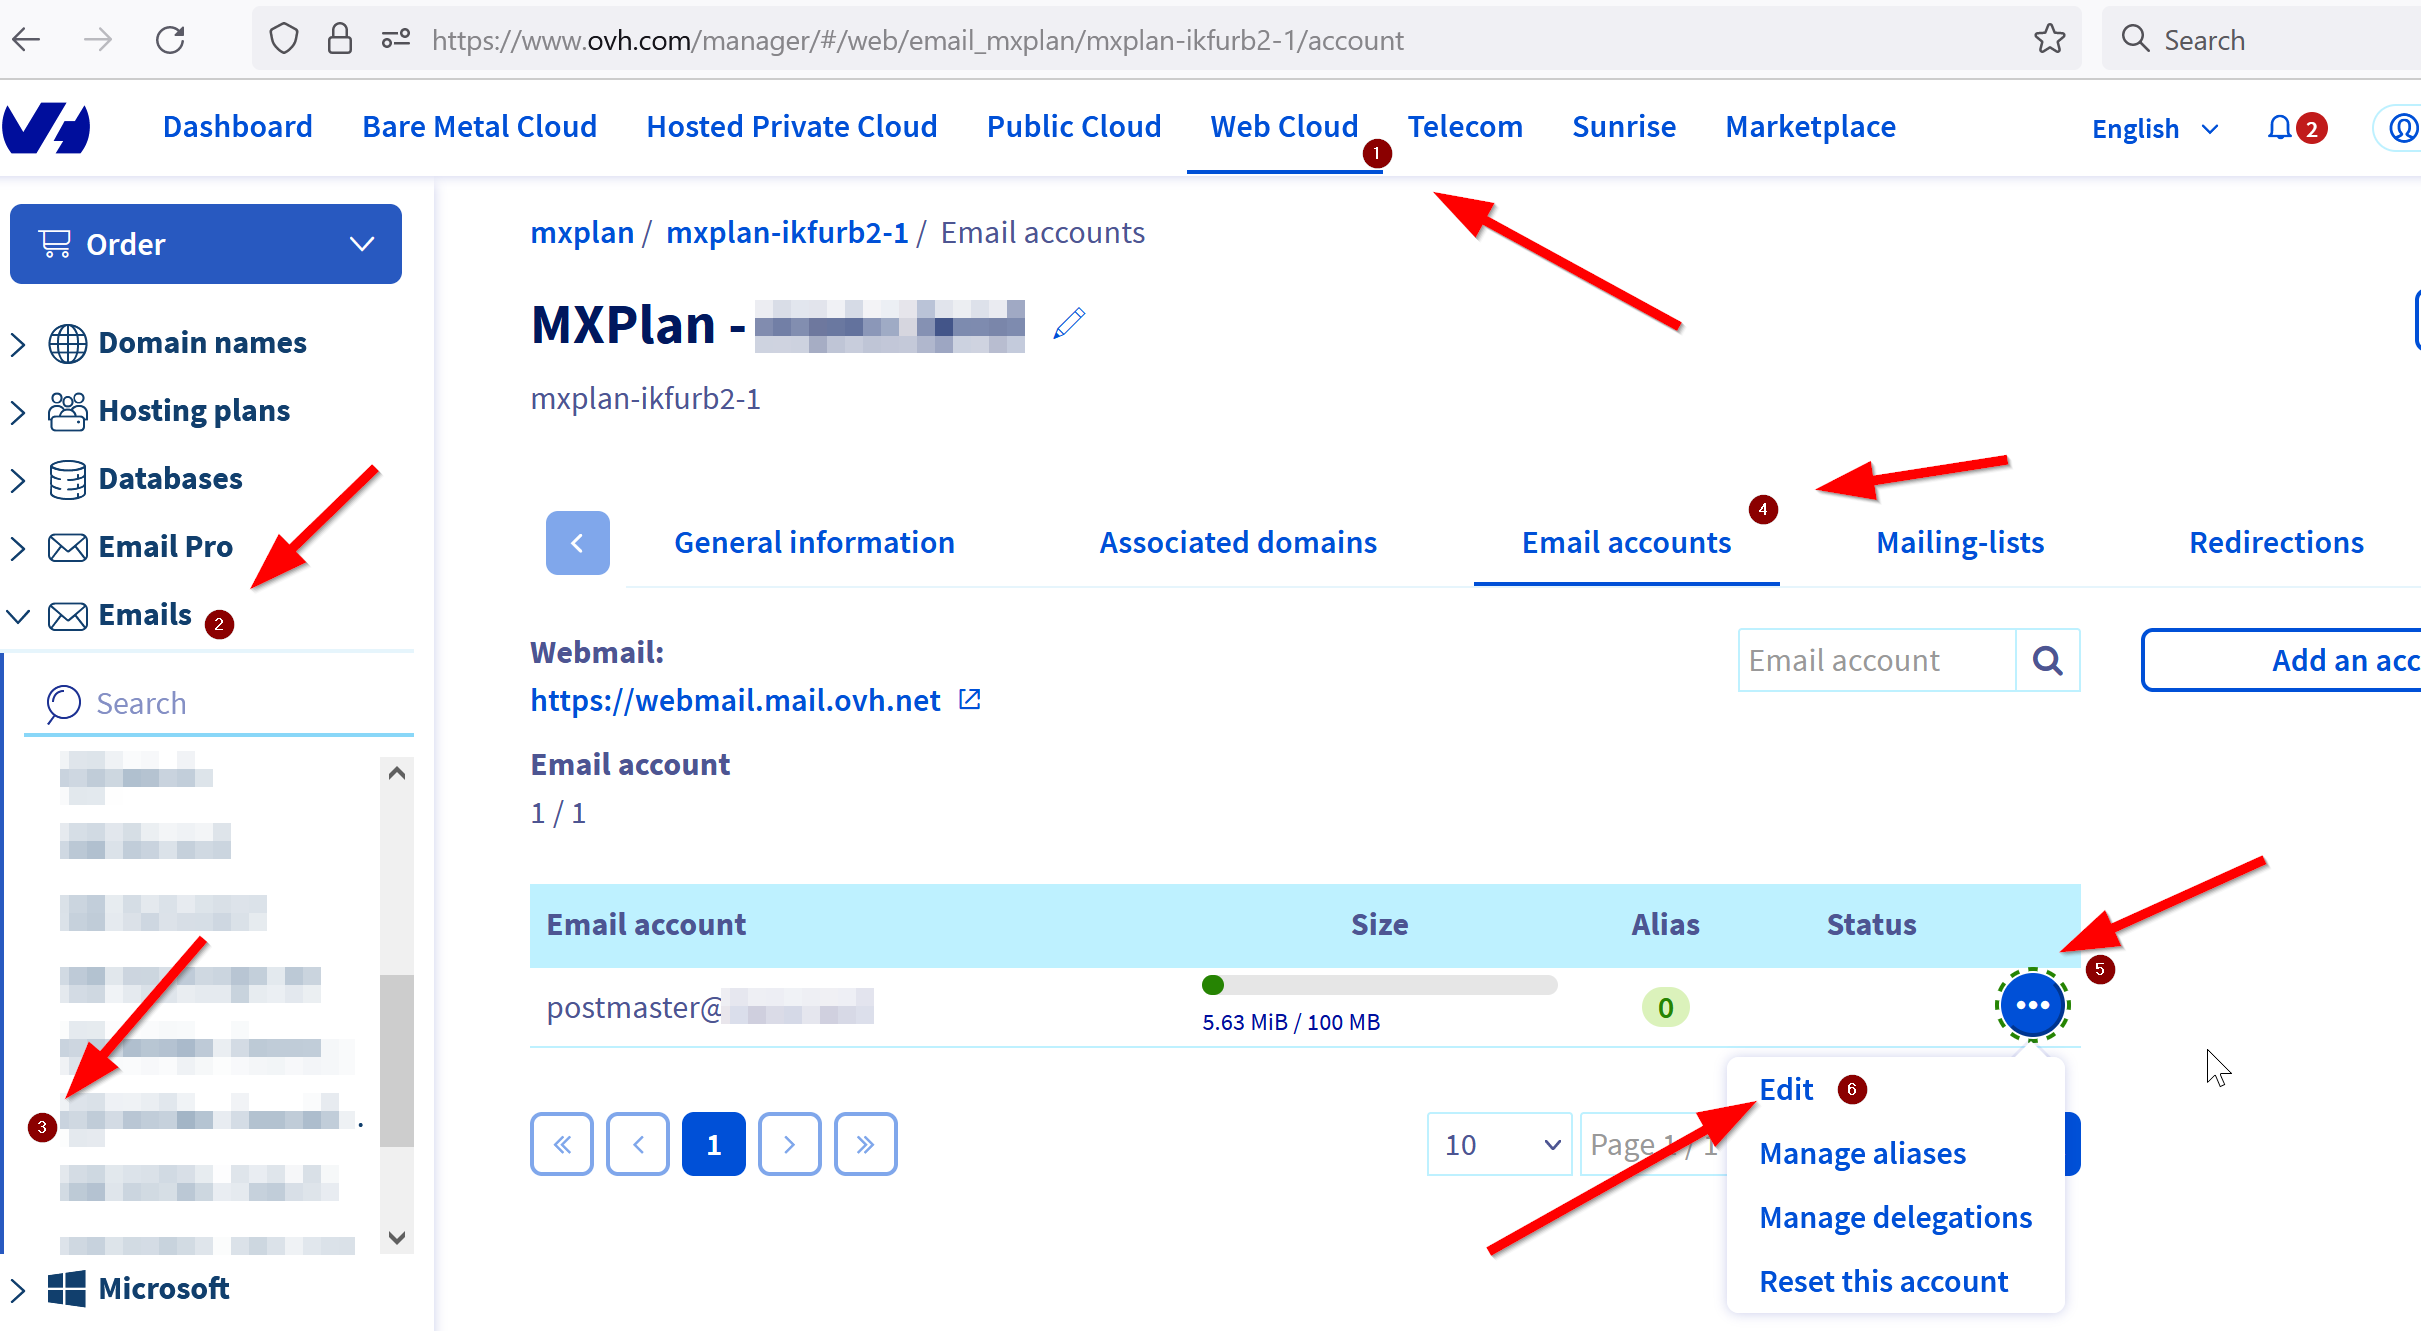
Task: Click the Add an account button
Action: tap(2281, 660)
